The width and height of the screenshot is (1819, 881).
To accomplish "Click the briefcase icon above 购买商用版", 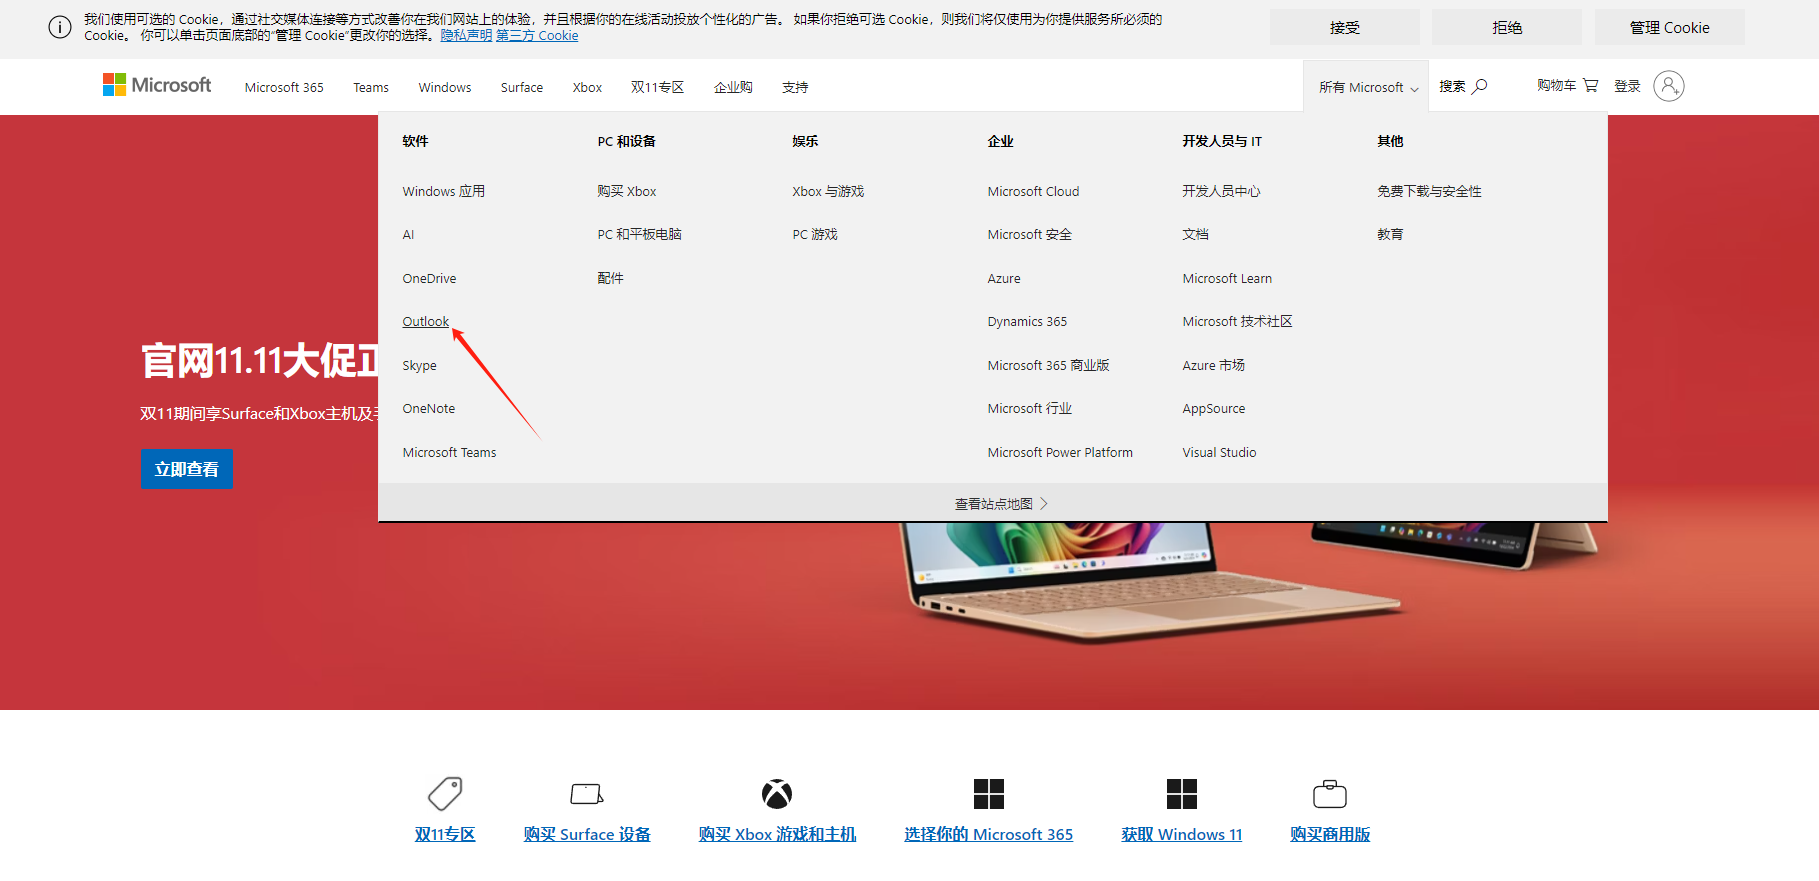I will coord(1330,794).
